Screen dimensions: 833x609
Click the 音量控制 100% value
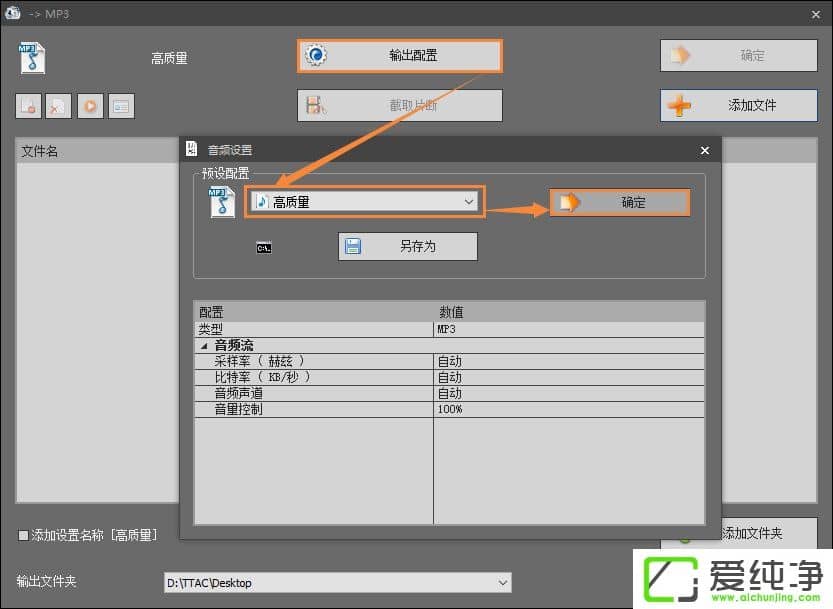click(x=568, y=409)
